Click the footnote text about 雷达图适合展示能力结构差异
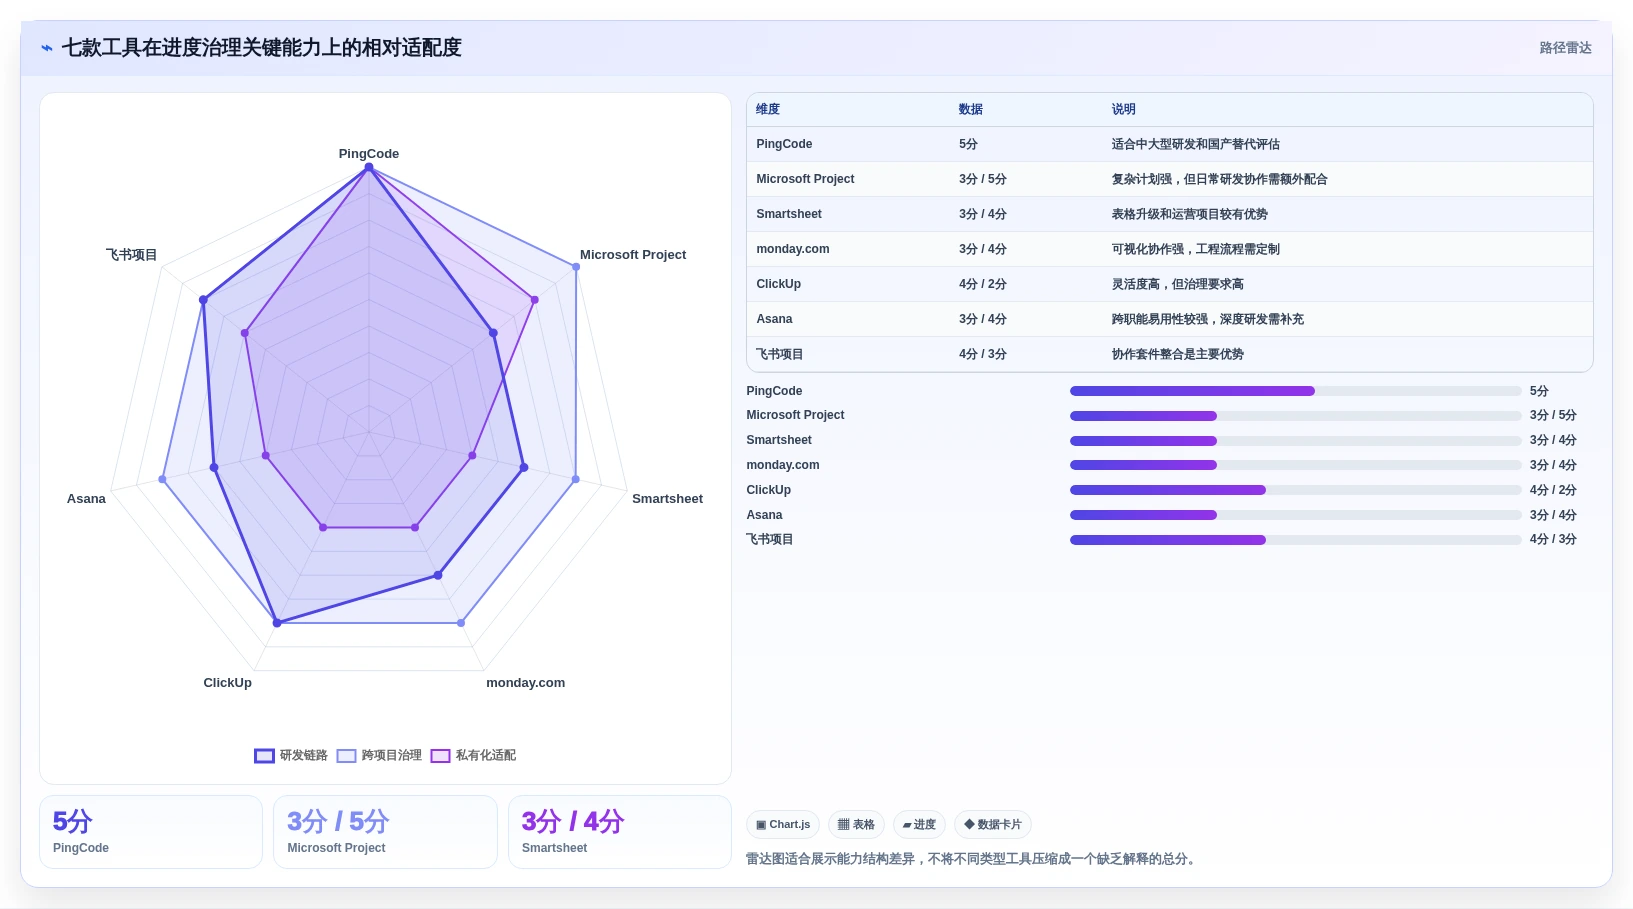The image size is (1633, 909). click(973, 859)
